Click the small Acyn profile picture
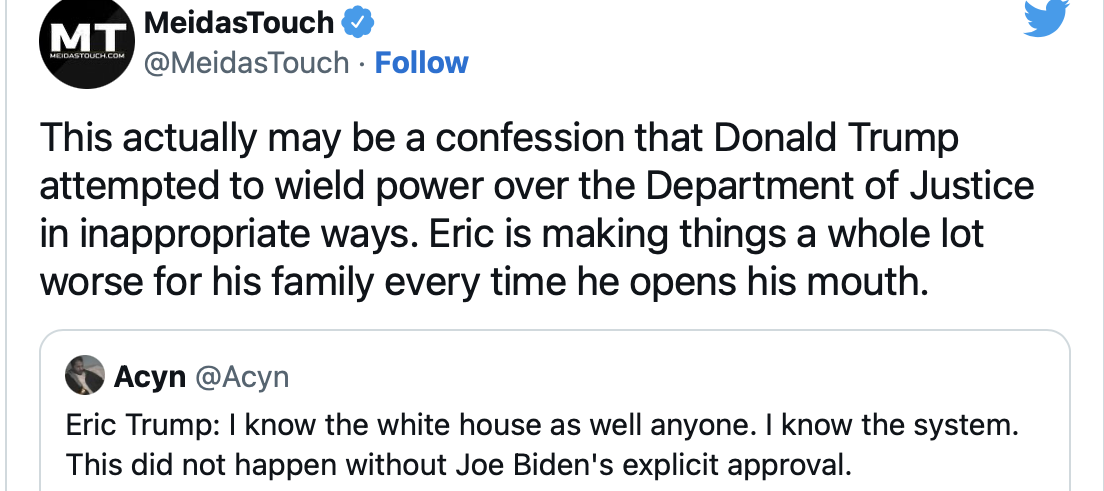This screenshot has width=1104, height=491. tap(86, 377)
